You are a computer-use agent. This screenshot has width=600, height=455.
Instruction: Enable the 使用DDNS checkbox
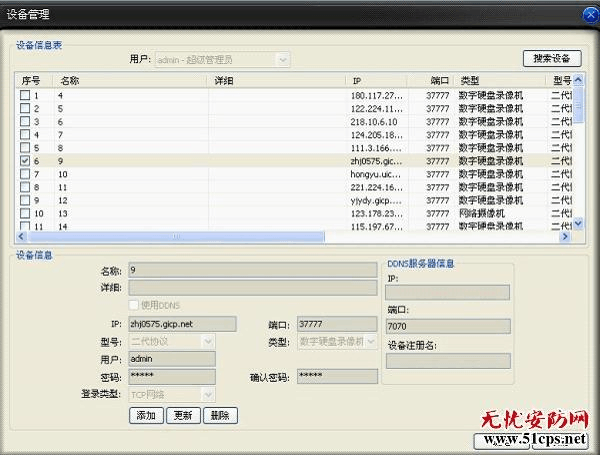pos(135,305)
